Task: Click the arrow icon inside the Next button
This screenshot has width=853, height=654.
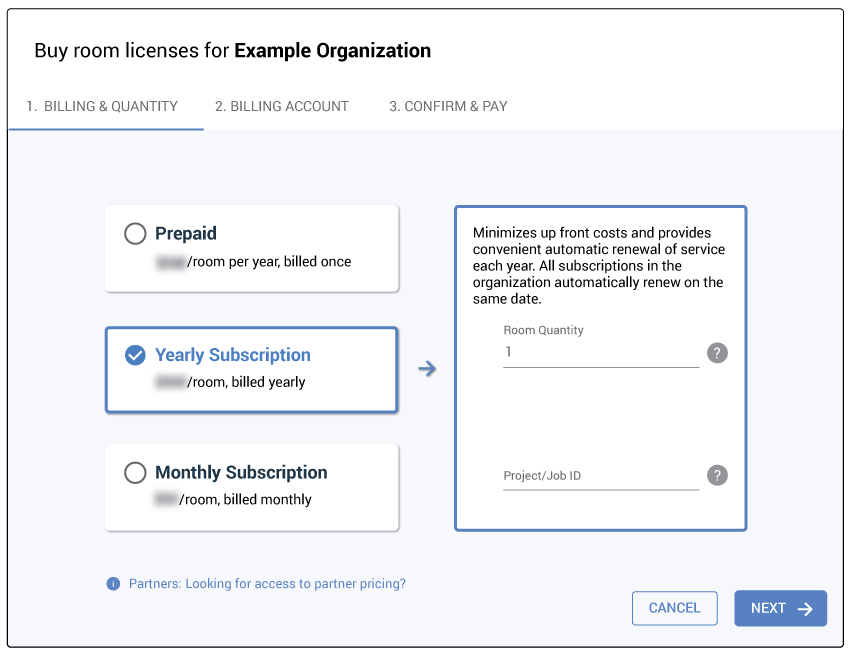Action: (x=805, y=608)
